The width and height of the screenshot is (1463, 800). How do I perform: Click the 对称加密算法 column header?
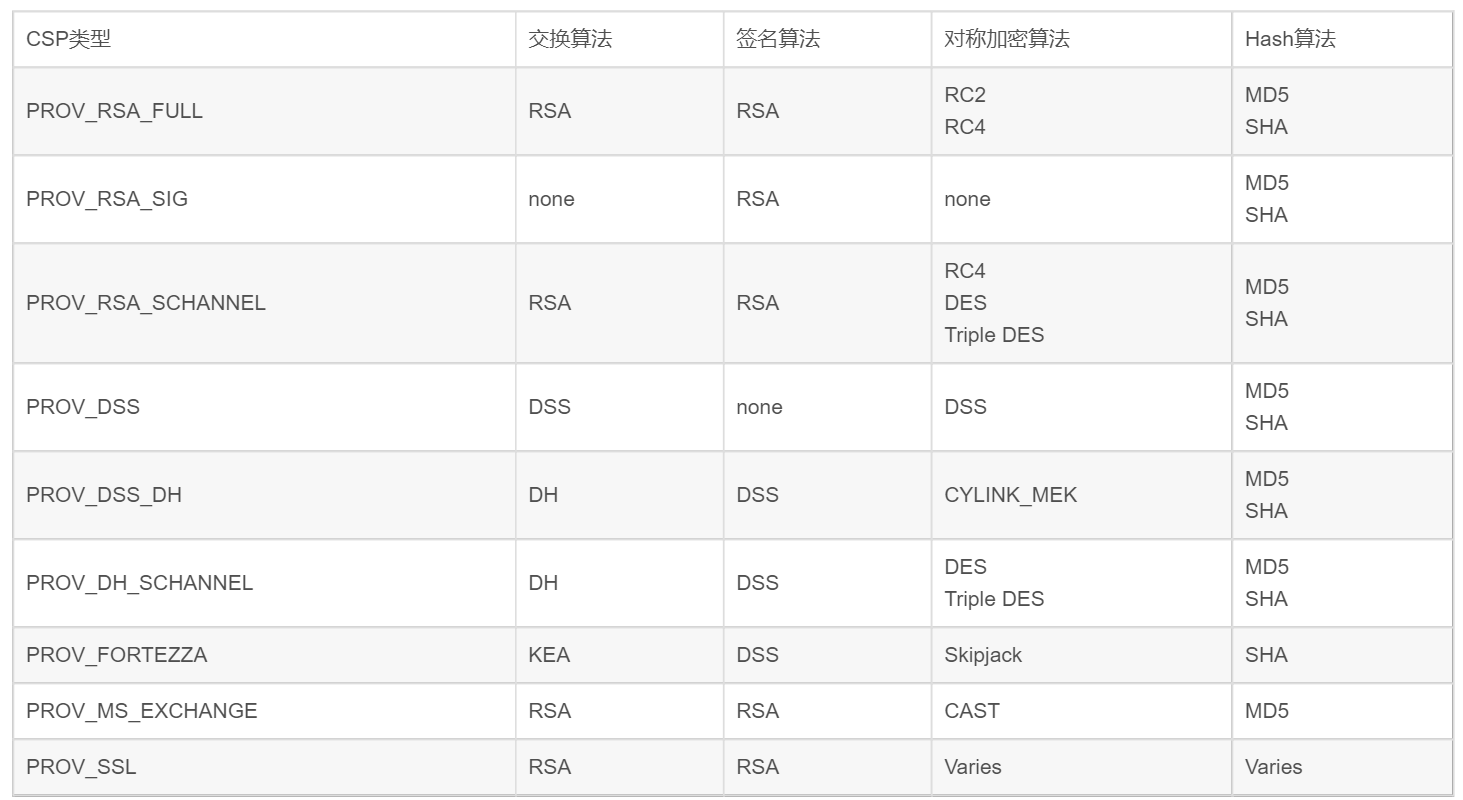pos(1007,39)
